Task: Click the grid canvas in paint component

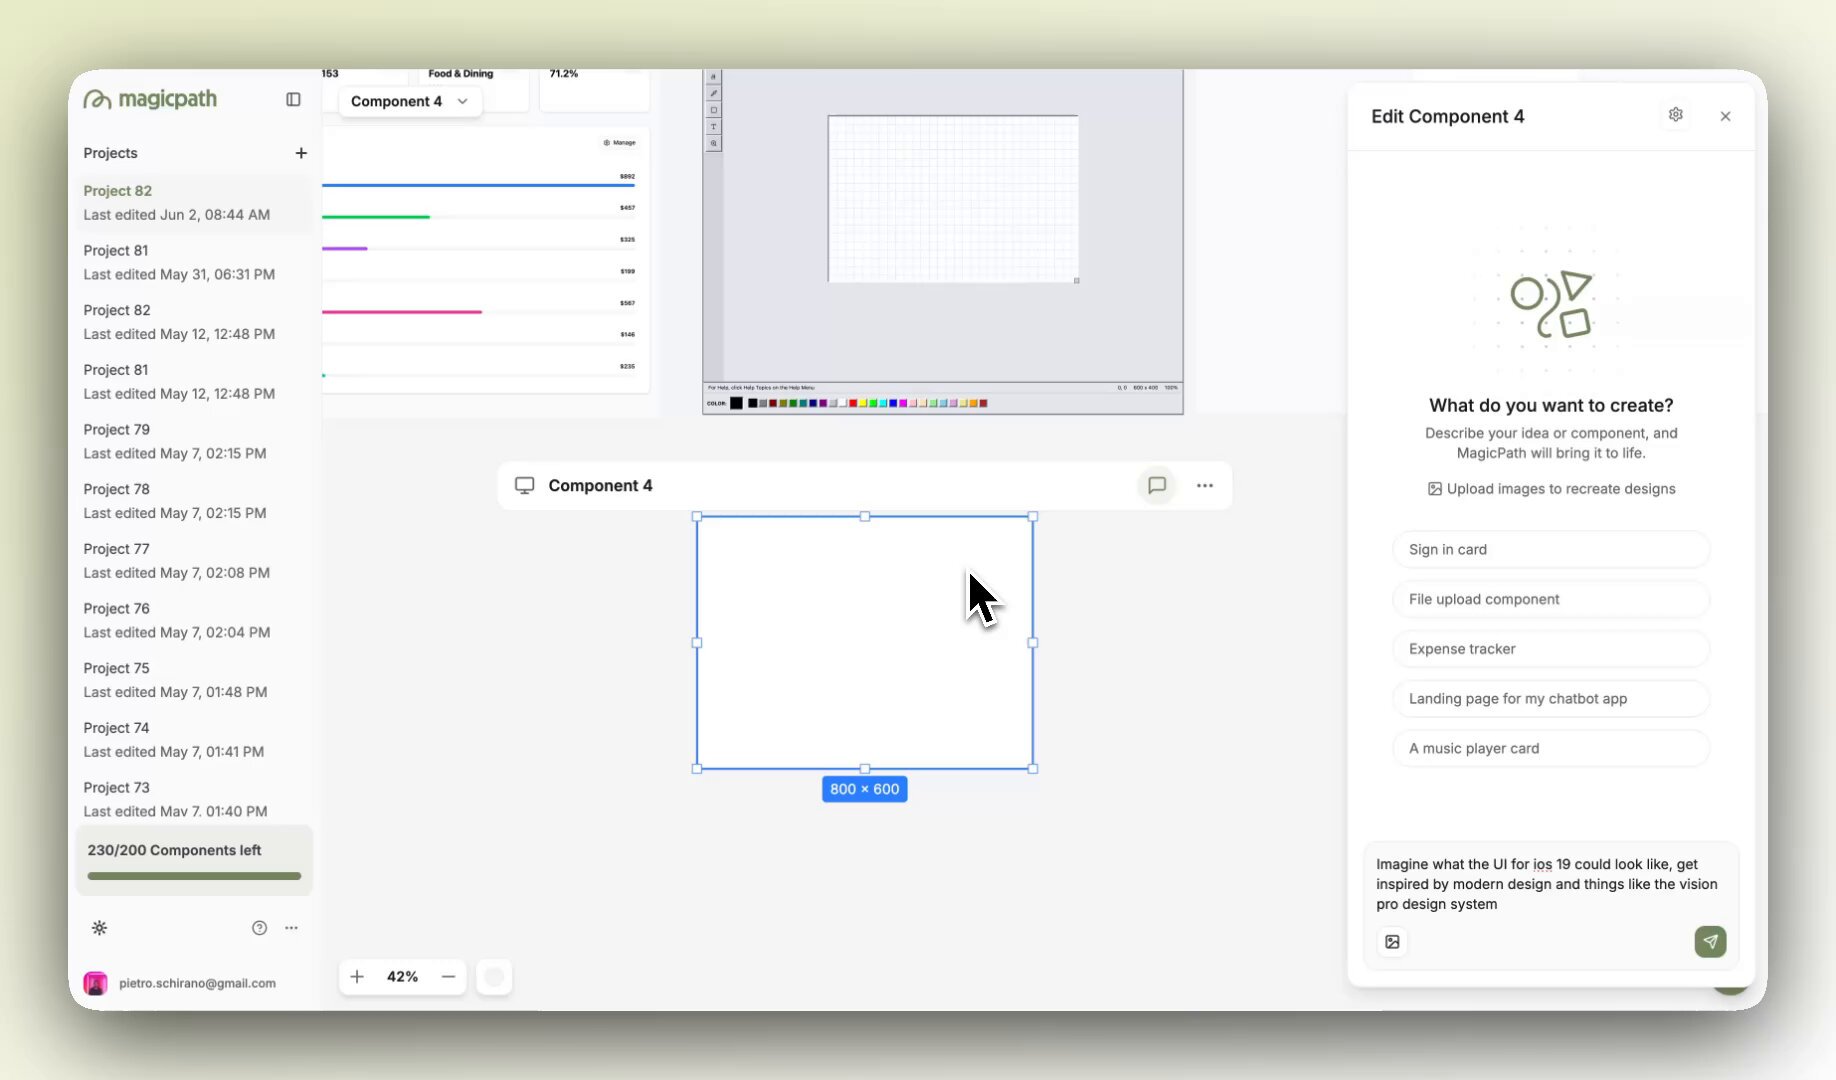Action: [x=953, y=199]
